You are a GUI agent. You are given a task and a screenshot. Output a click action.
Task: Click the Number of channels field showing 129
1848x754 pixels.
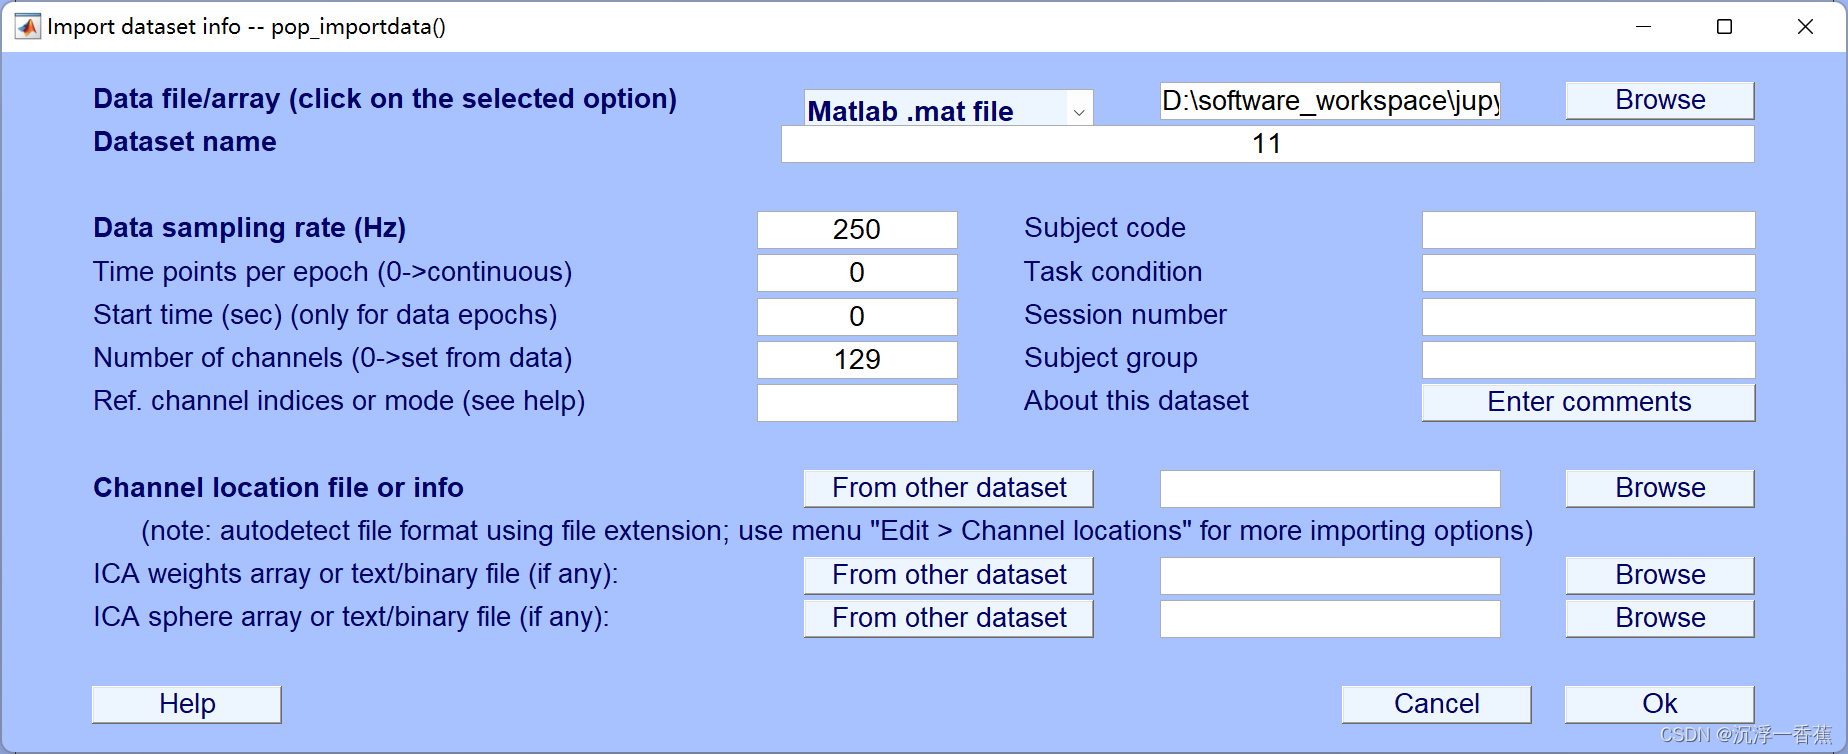[857, 360]
